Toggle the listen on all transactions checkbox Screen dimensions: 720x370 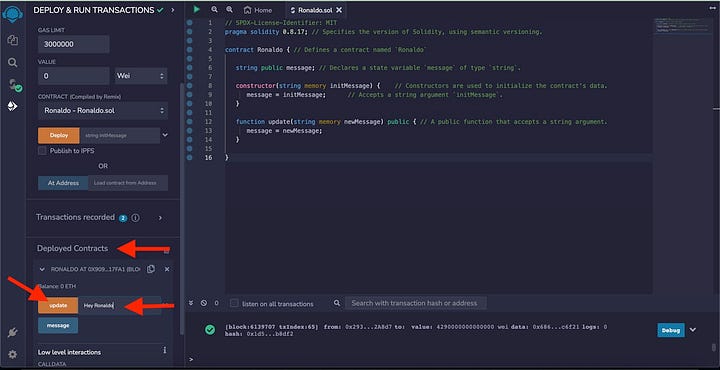(x=234, y=303)
